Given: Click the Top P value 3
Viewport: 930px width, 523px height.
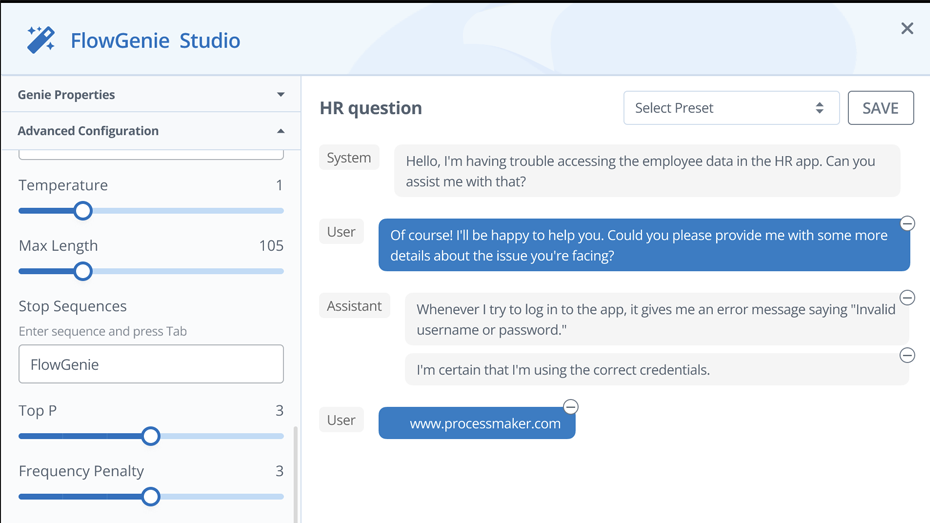Looking at the screenshot, I should click(x=279, y=410).
